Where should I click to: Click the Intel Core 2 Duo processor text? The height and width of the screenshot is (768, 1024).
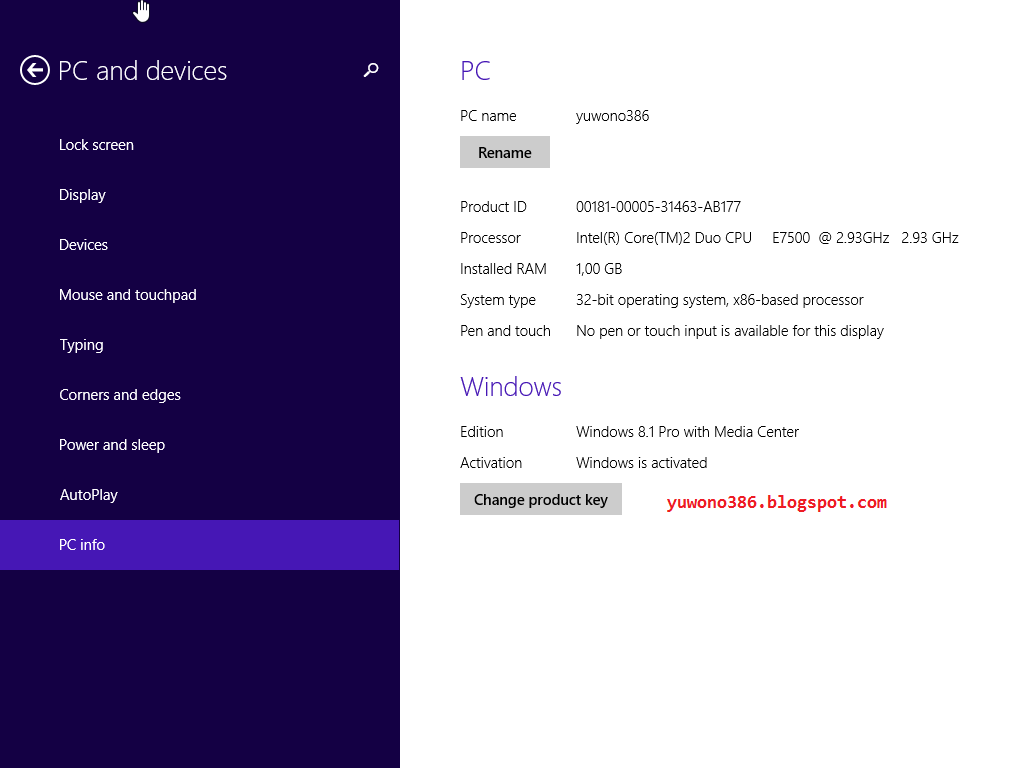tap(767, 238)
